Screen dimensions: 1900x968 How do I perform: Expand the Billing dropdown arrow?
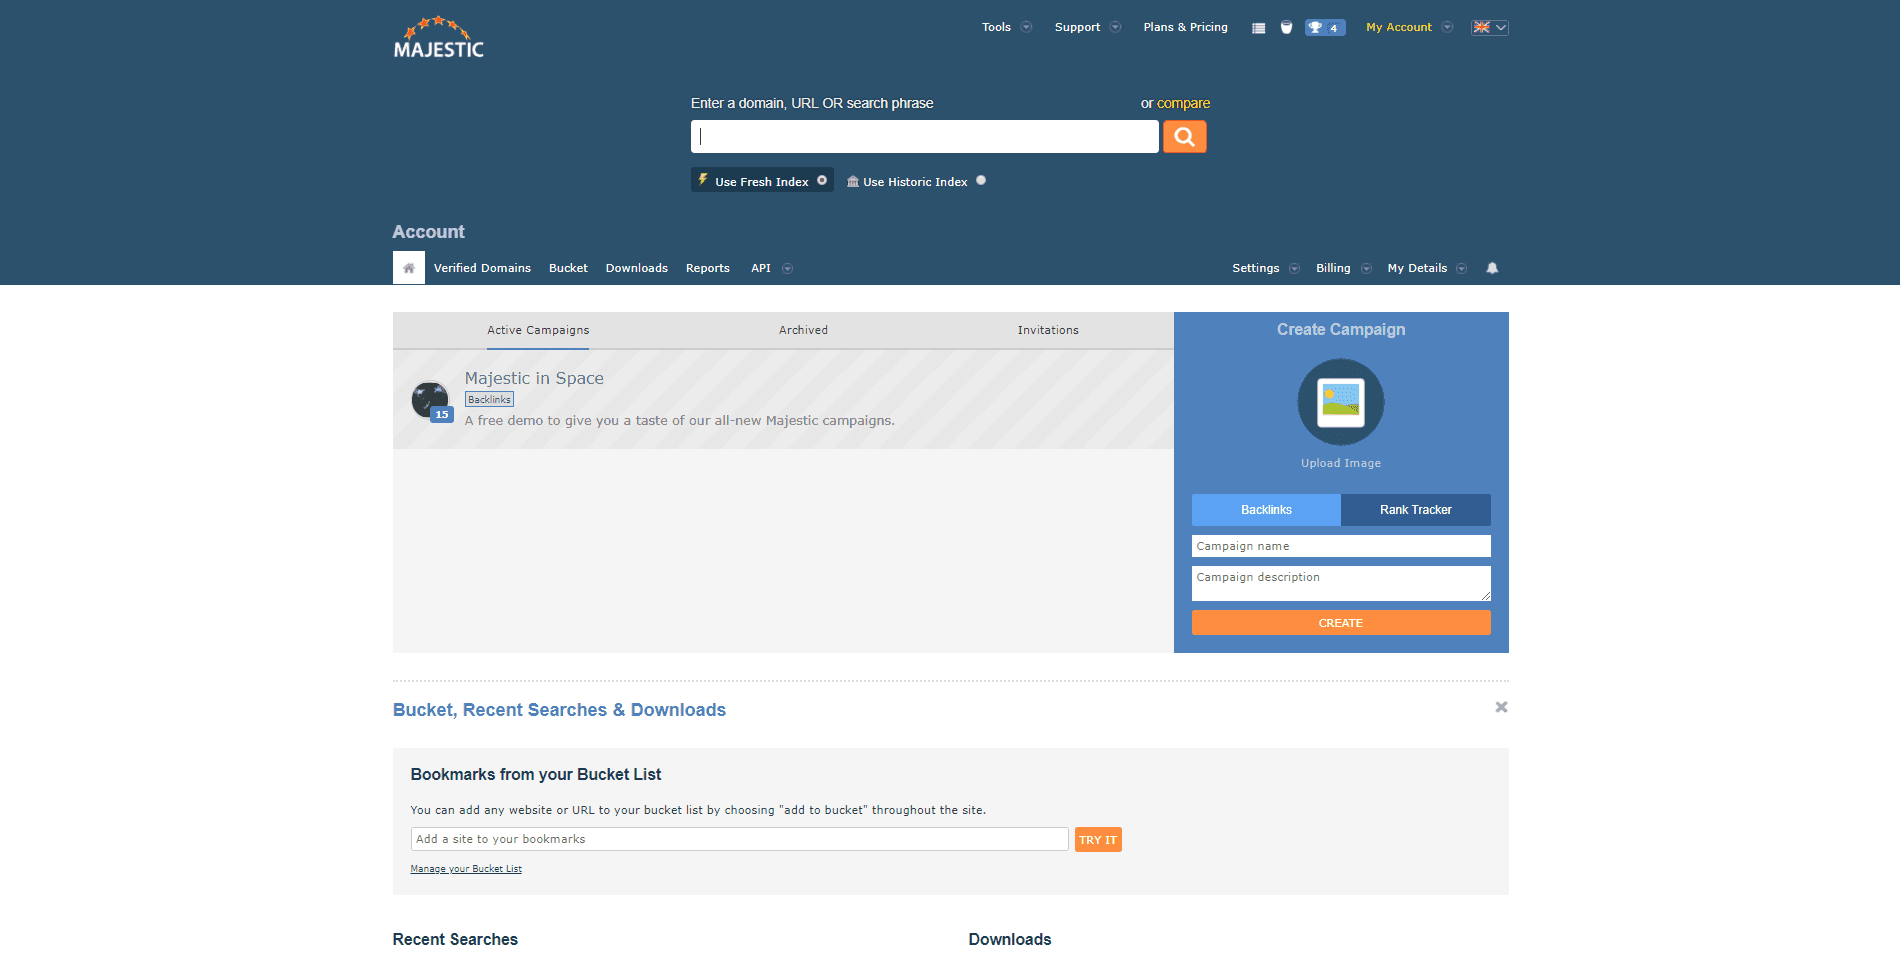pos(1366,268)
